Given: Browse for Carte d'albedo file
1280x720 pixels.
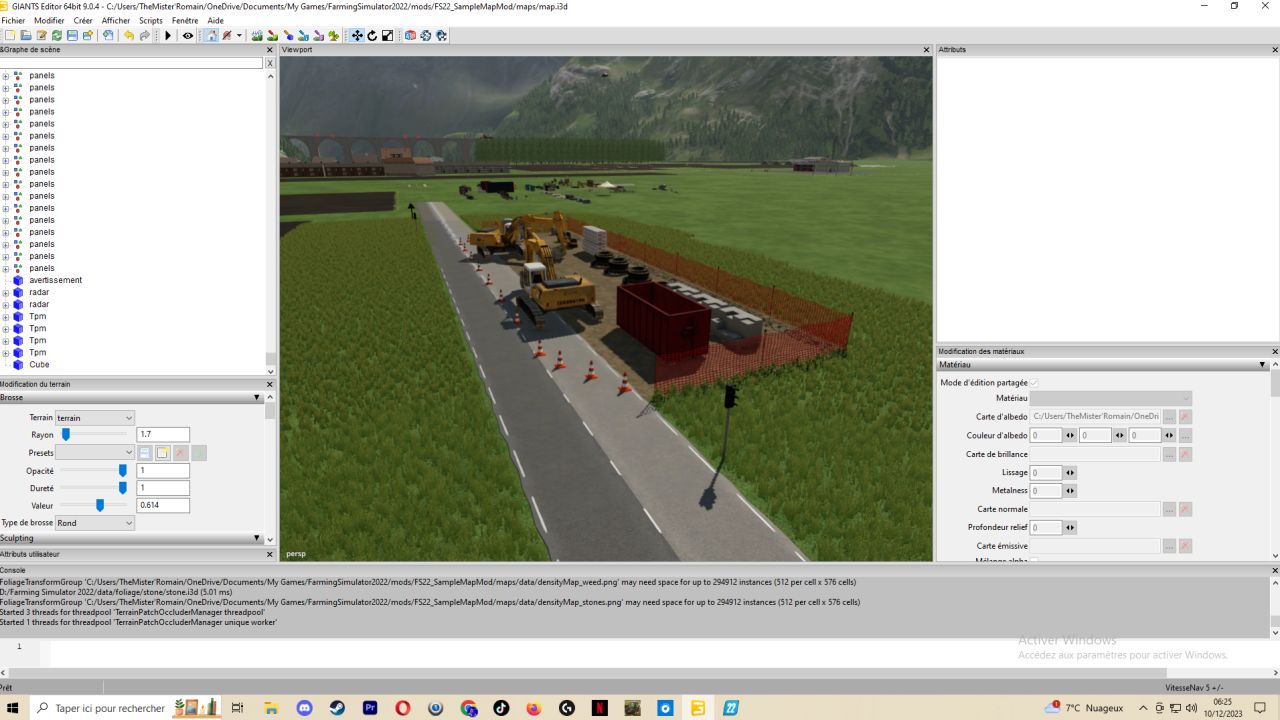Looking at the screenshot, I should (x=1169, y=416).
